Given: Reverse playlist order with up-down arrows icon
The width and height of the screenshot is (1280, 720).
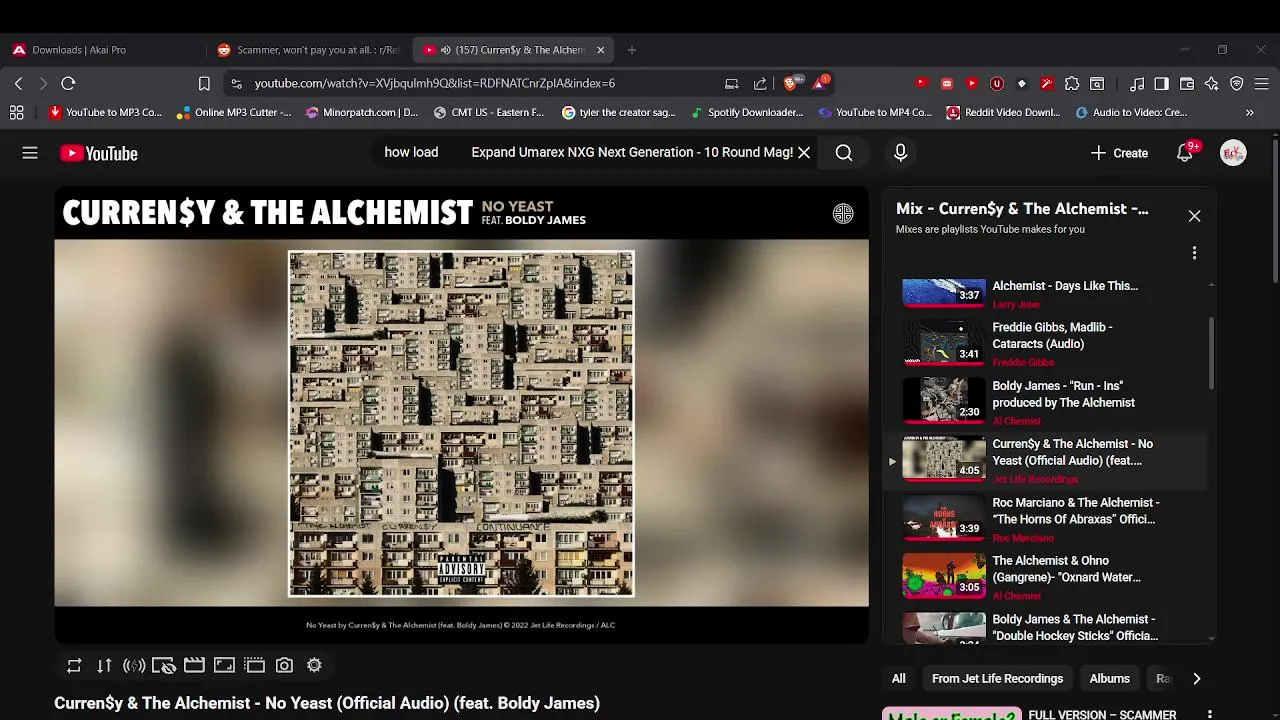Looking at the screenshot, I should tap(104, 665).
